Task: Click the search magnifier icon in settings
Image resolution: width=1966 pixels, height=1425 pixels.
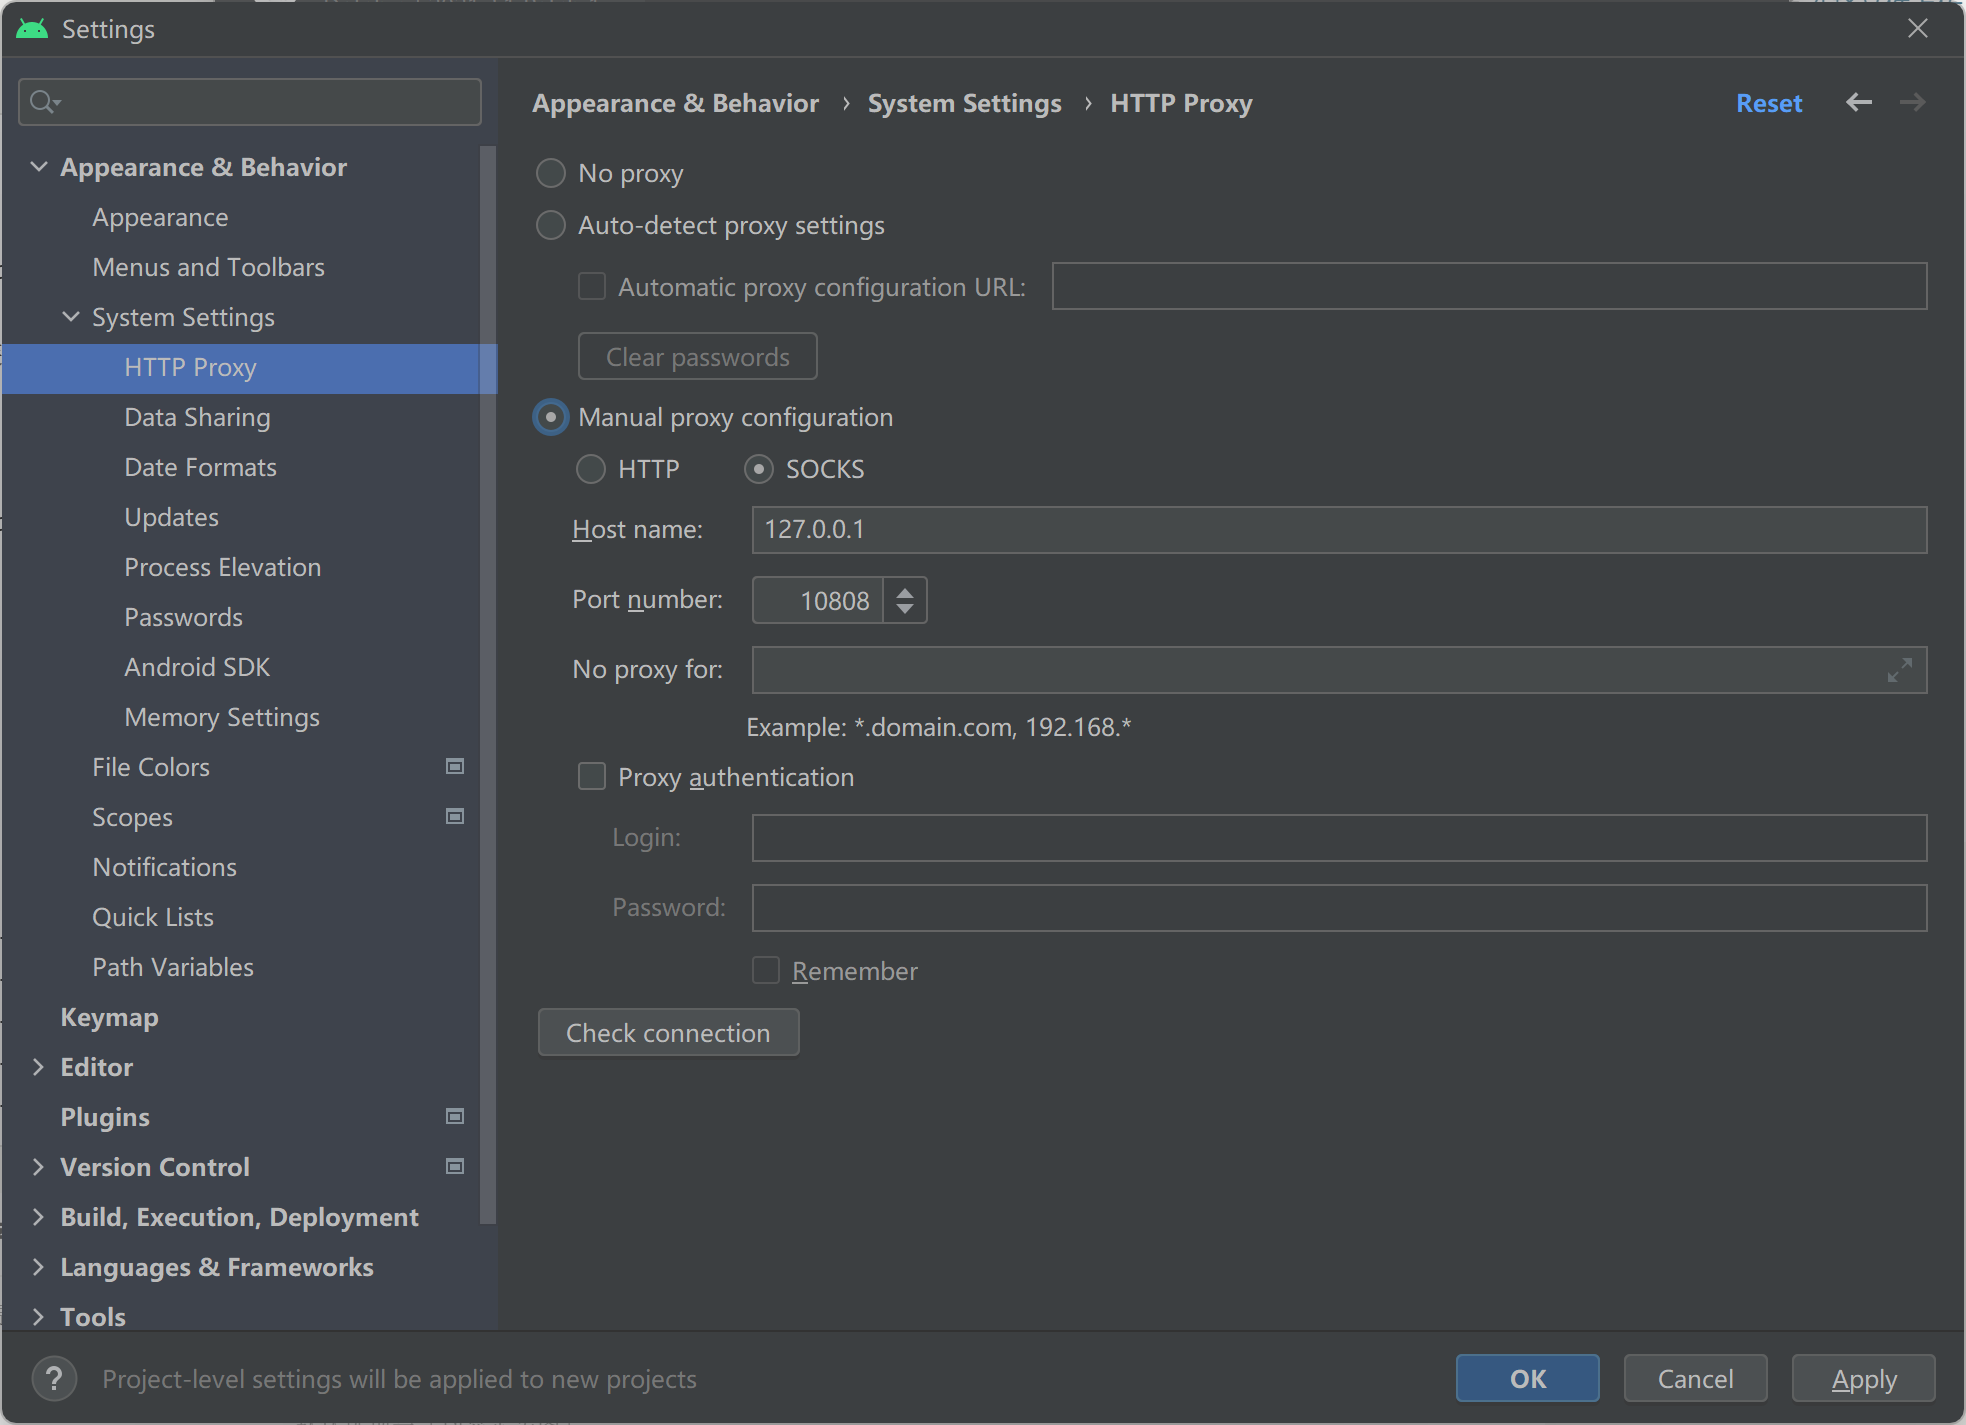Action: pos(44,102)
